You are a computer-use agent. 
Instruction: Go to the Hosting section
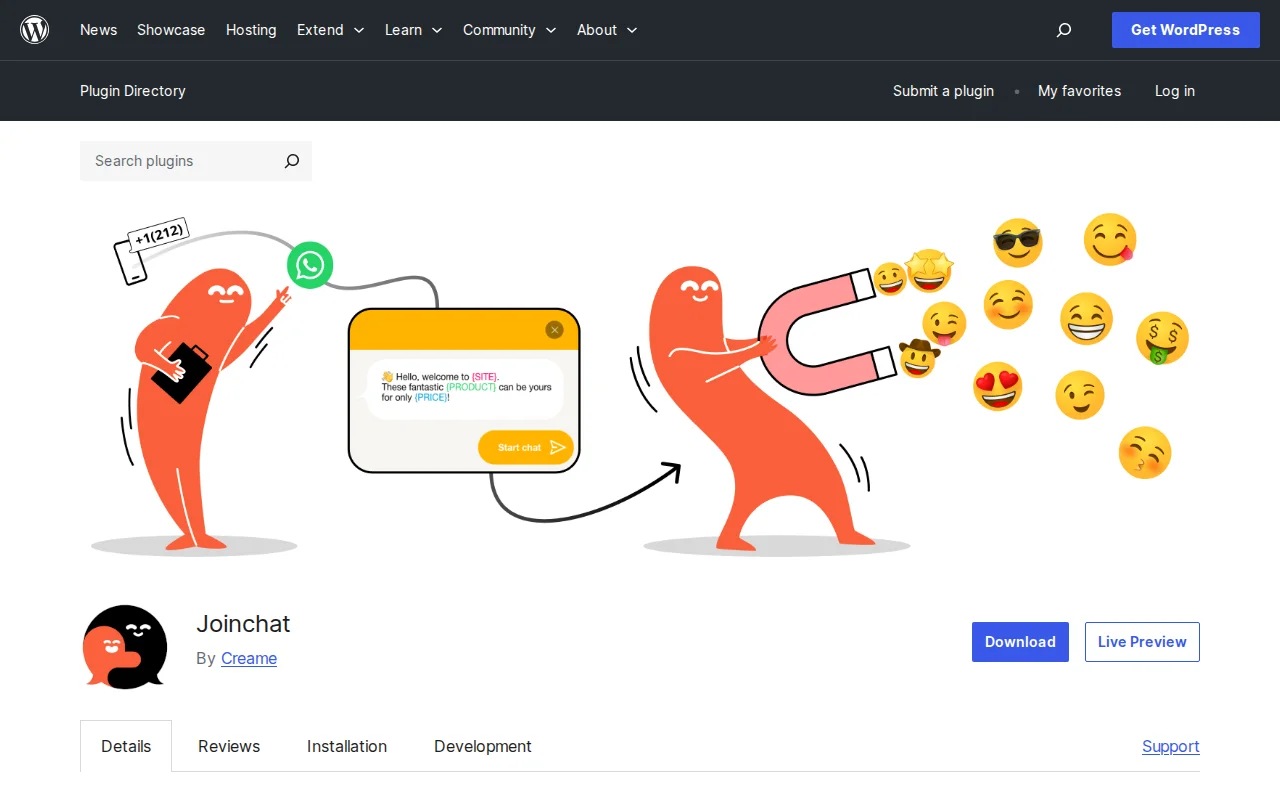251,30
